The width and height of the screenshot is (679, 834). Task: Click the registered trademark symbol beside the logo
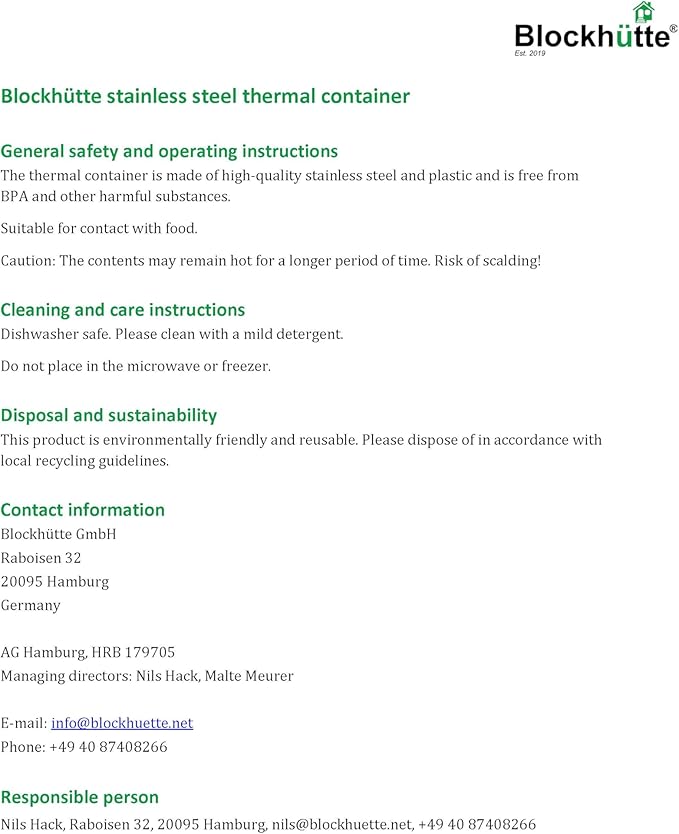click(x=672, y=28)
